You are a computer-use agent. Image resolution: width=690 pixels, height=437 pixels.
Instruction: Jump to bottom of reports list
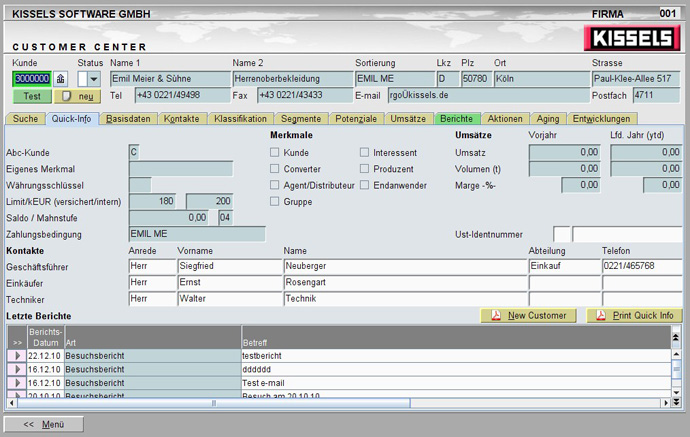click(676, 402)
